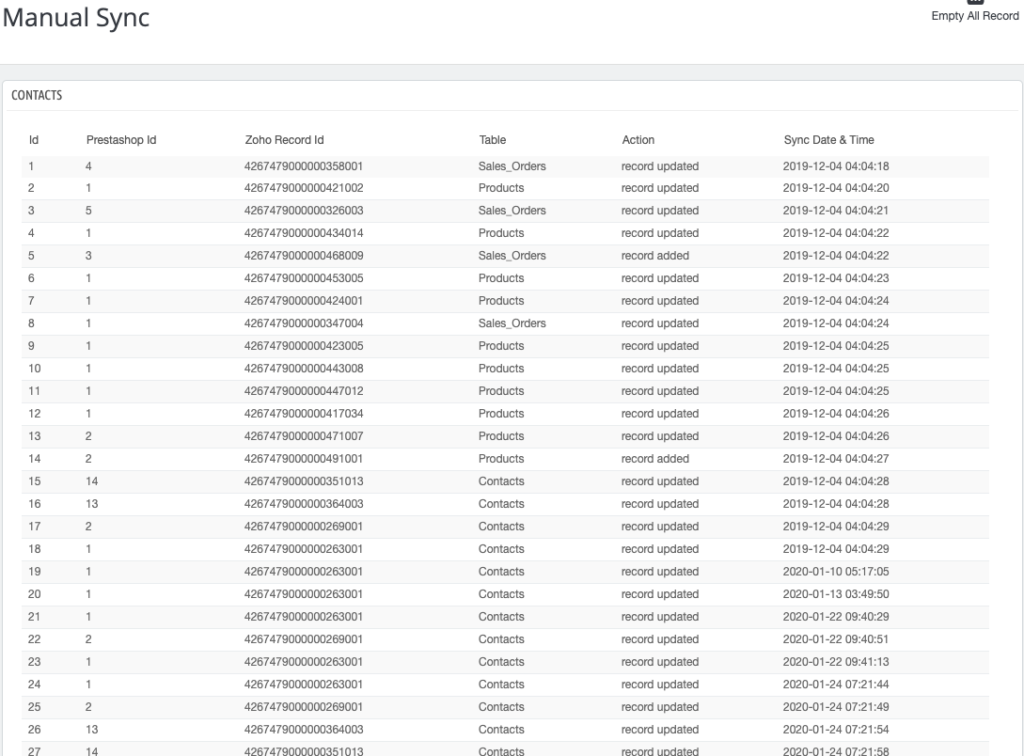Viewport: 1024px width, 756px height.
Task: Click Zoho record id 4267479000000351013 in row 15
Action: point(304,481)
